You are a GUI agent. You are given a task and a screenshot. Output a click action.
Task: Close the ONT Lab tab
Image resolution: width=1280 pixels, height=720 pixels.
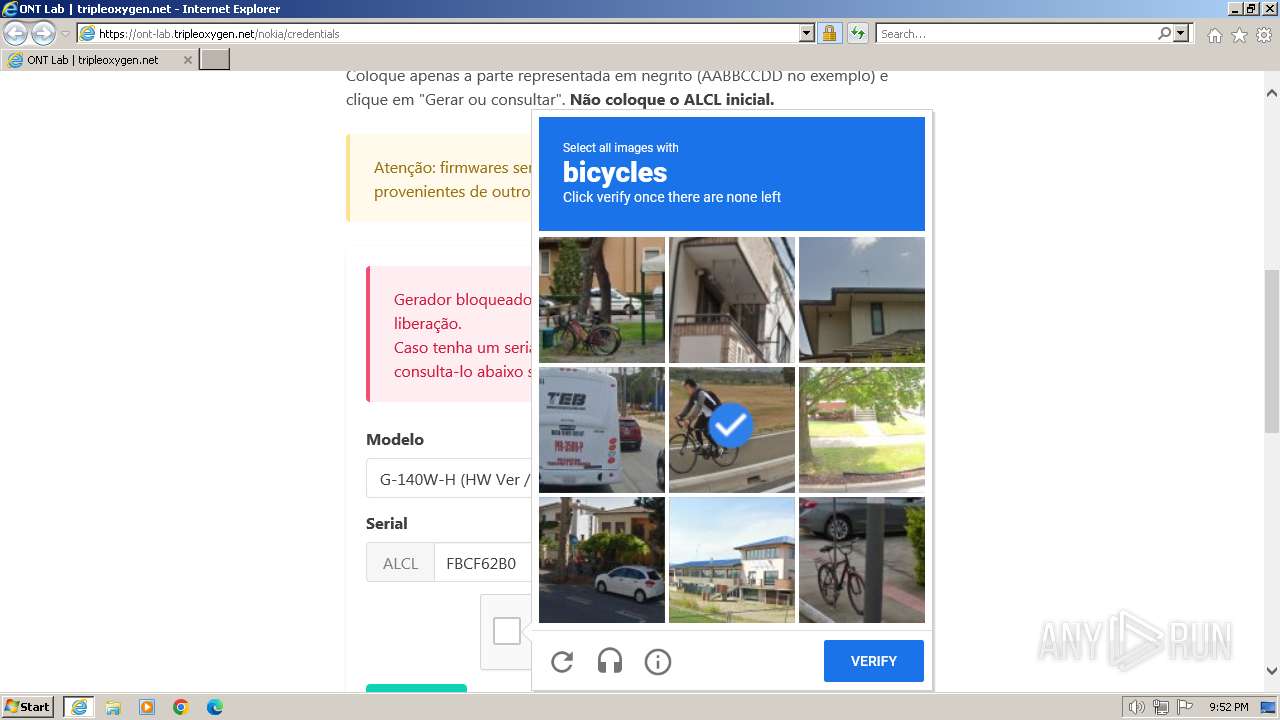[187, 60]
